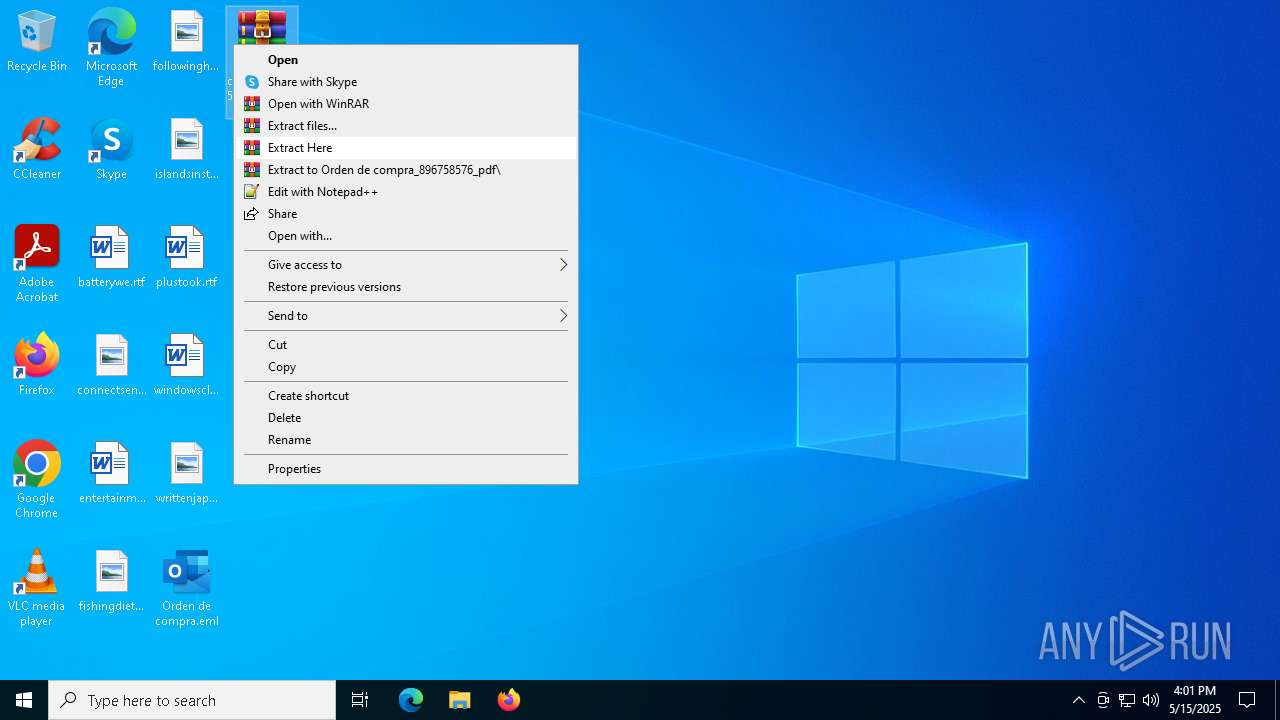
Task: Select the batterywe.rtf document icon
Action: point(111,257)
